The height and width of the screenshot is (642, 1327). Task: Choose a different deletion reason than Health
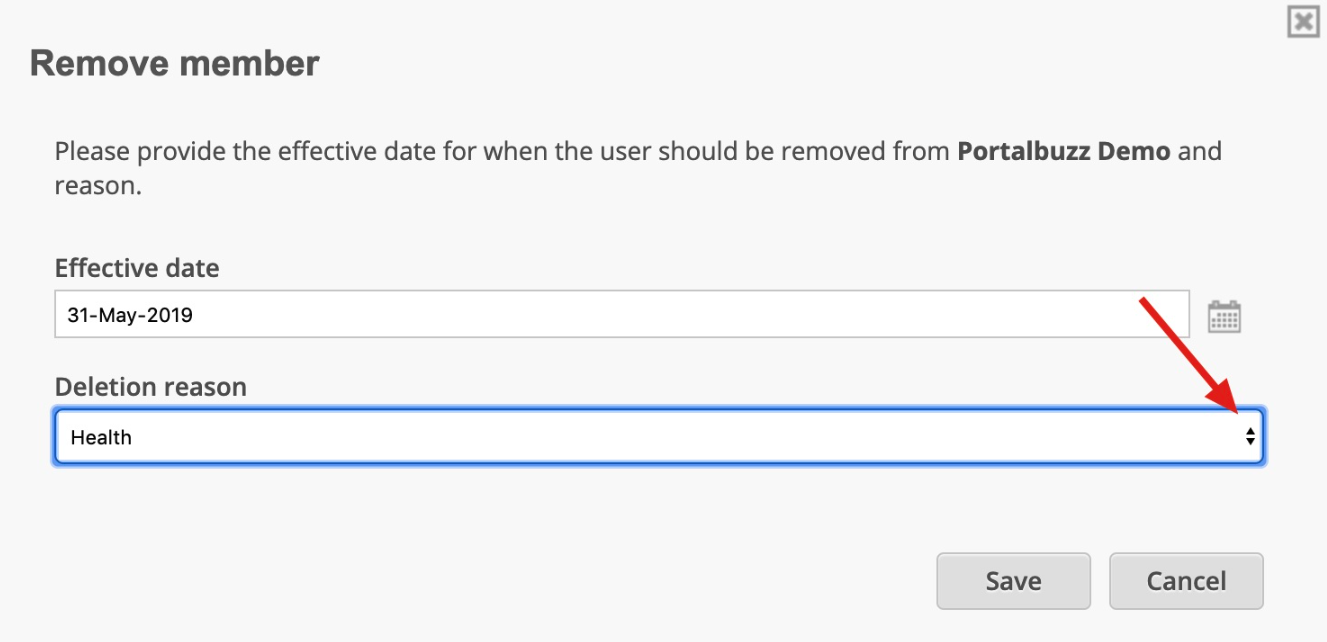(659, 436)
